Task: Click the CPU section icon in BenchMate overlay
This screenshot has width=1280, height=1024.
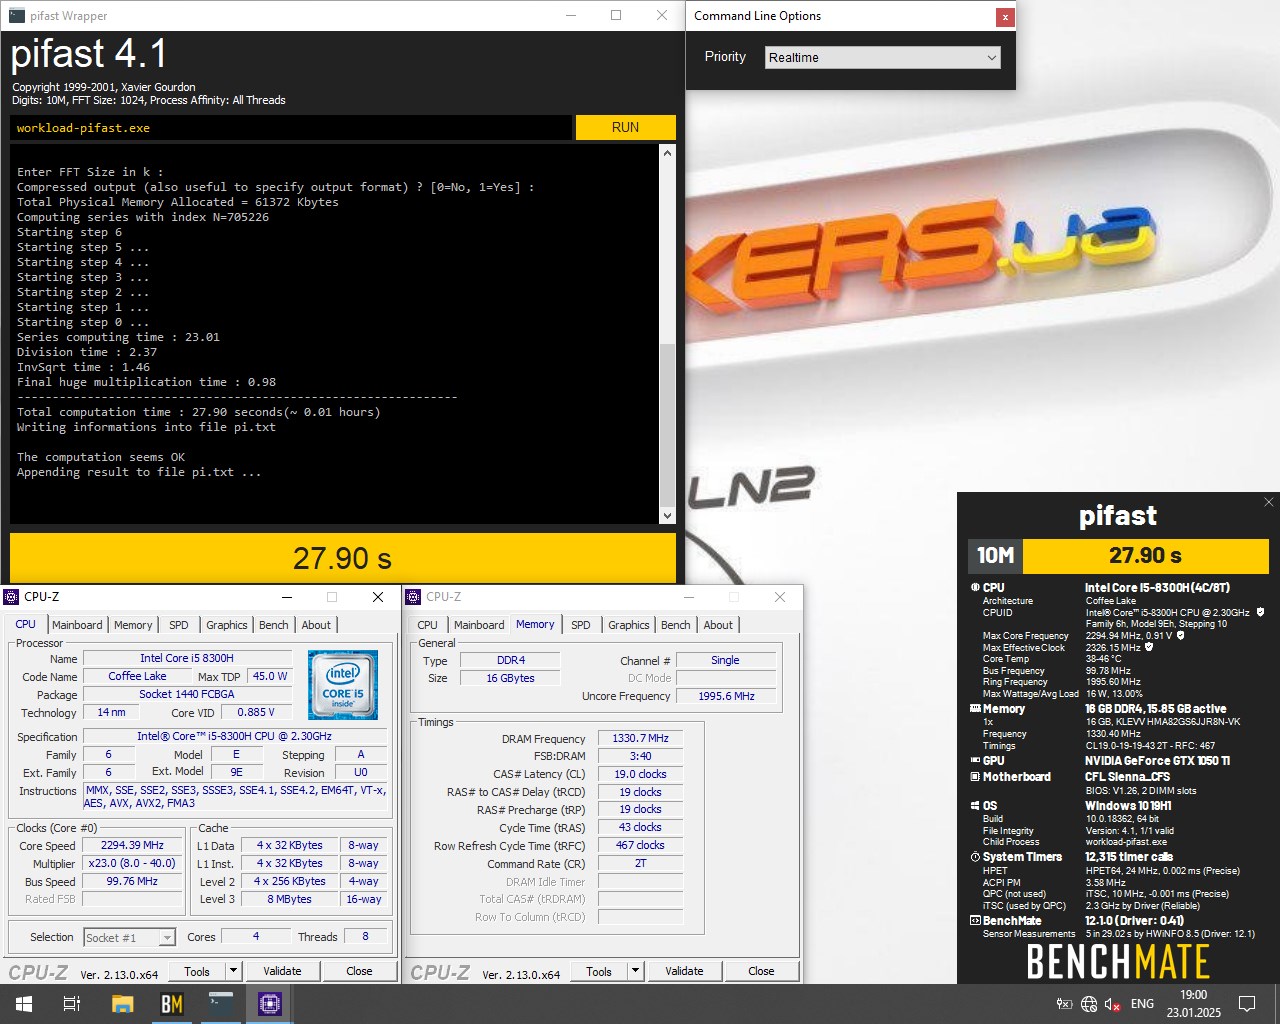Action: pyautogui.click(x=975, y=588)
